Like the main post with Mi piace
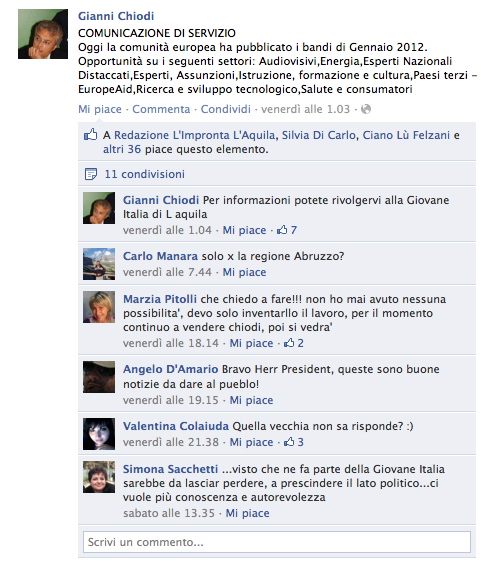The width and height of the screenshot is (481, 567). (100, 109)
